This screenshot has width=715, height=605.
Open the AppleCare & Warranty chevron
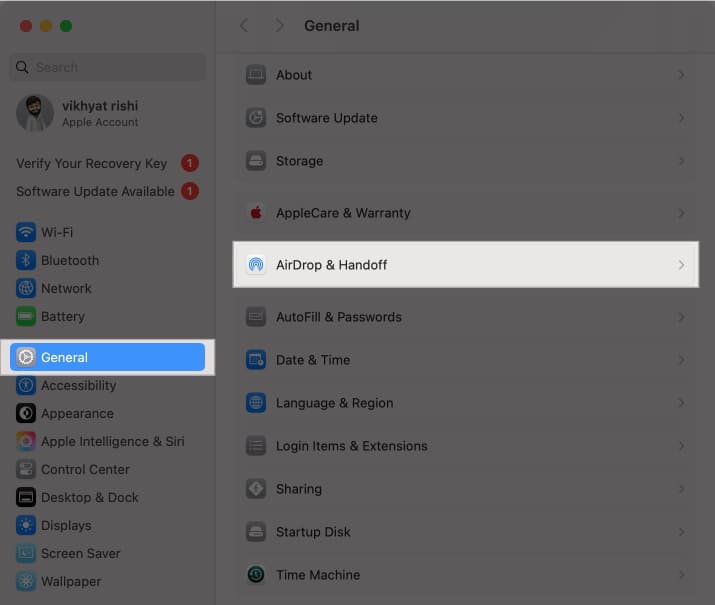tap(681, 212)
